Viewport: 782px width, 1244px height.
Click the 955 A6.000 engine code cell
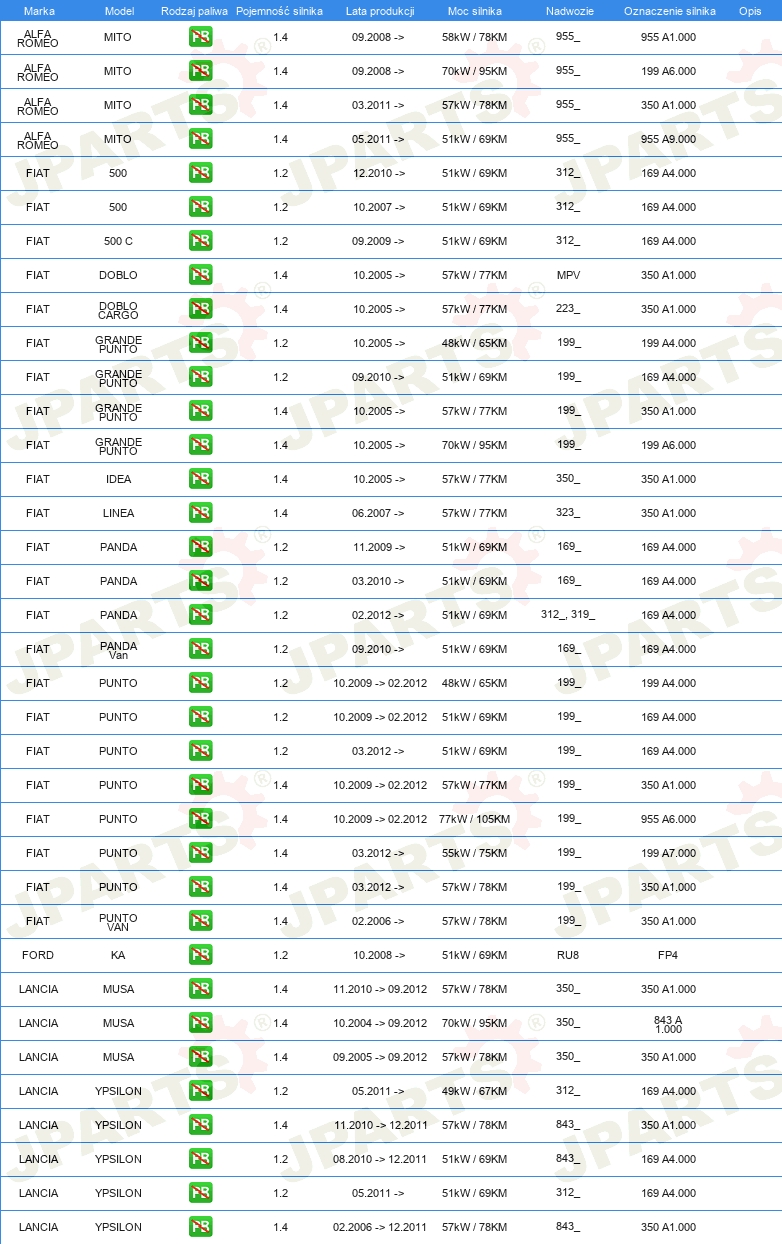click(x=668, y=819)
